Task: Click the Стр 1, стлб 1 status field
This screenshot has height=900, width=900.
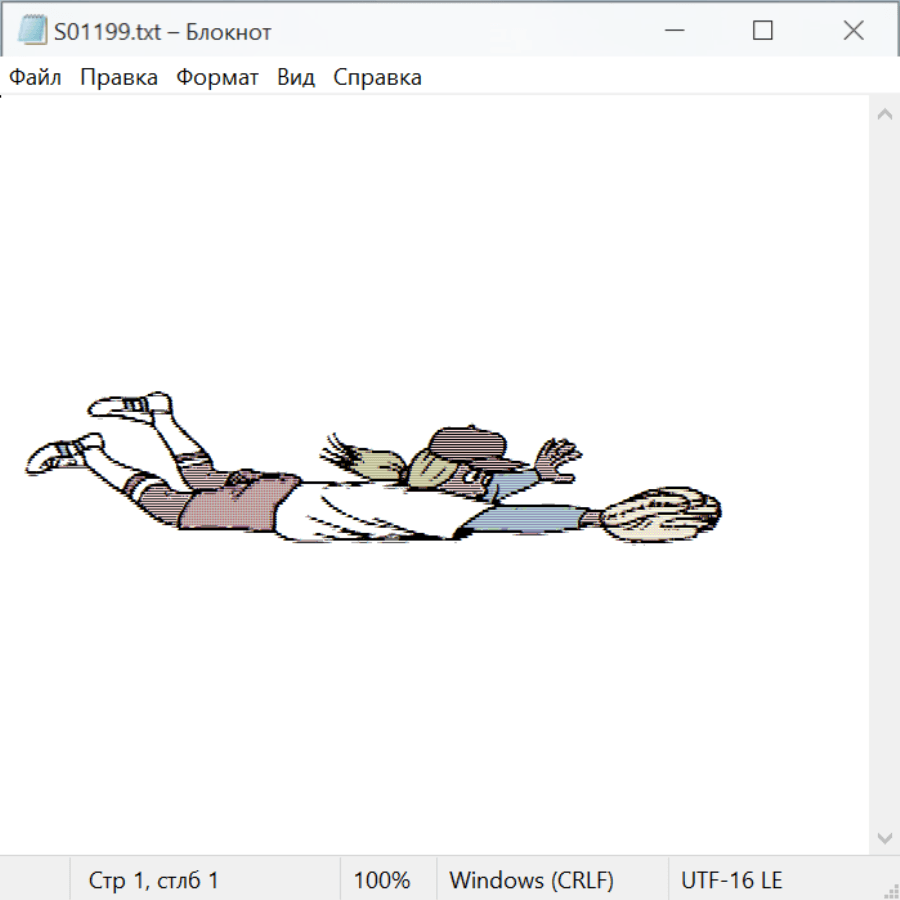Action: click(x=153, y=881)
